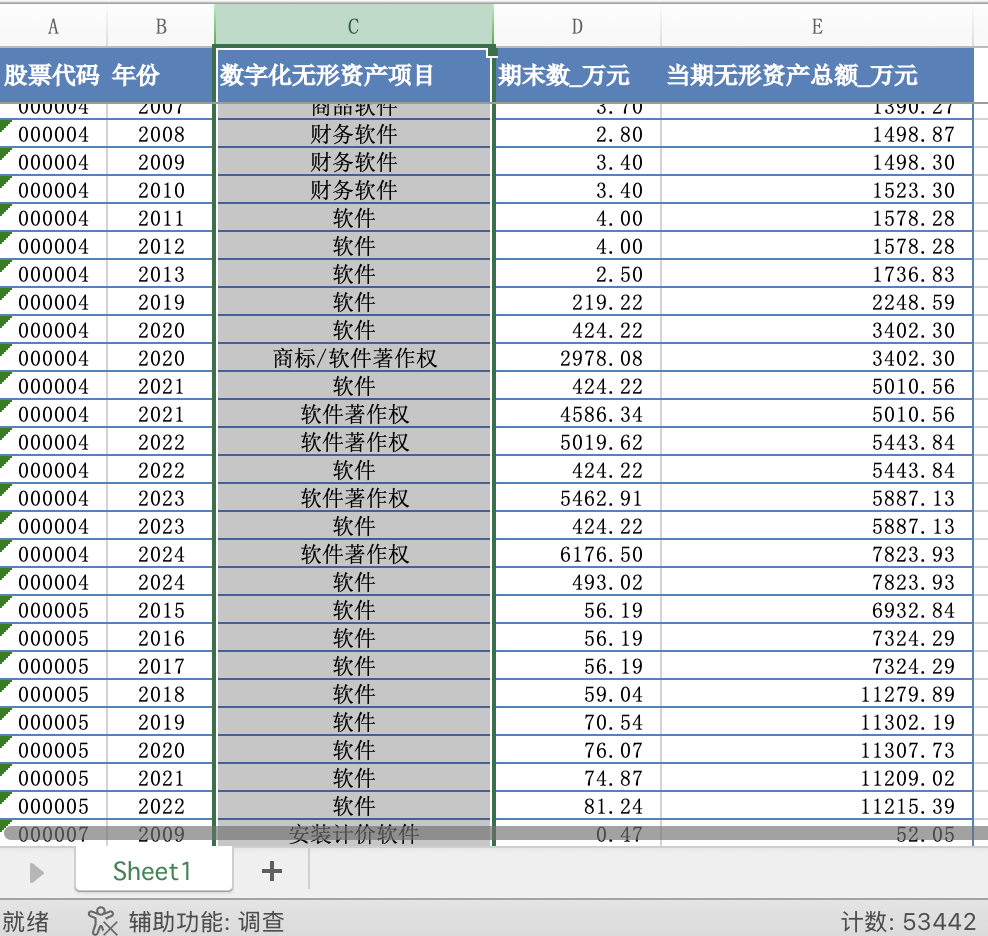
Task: Select cell with value 6176.50
Action: (x=577, y=554)
